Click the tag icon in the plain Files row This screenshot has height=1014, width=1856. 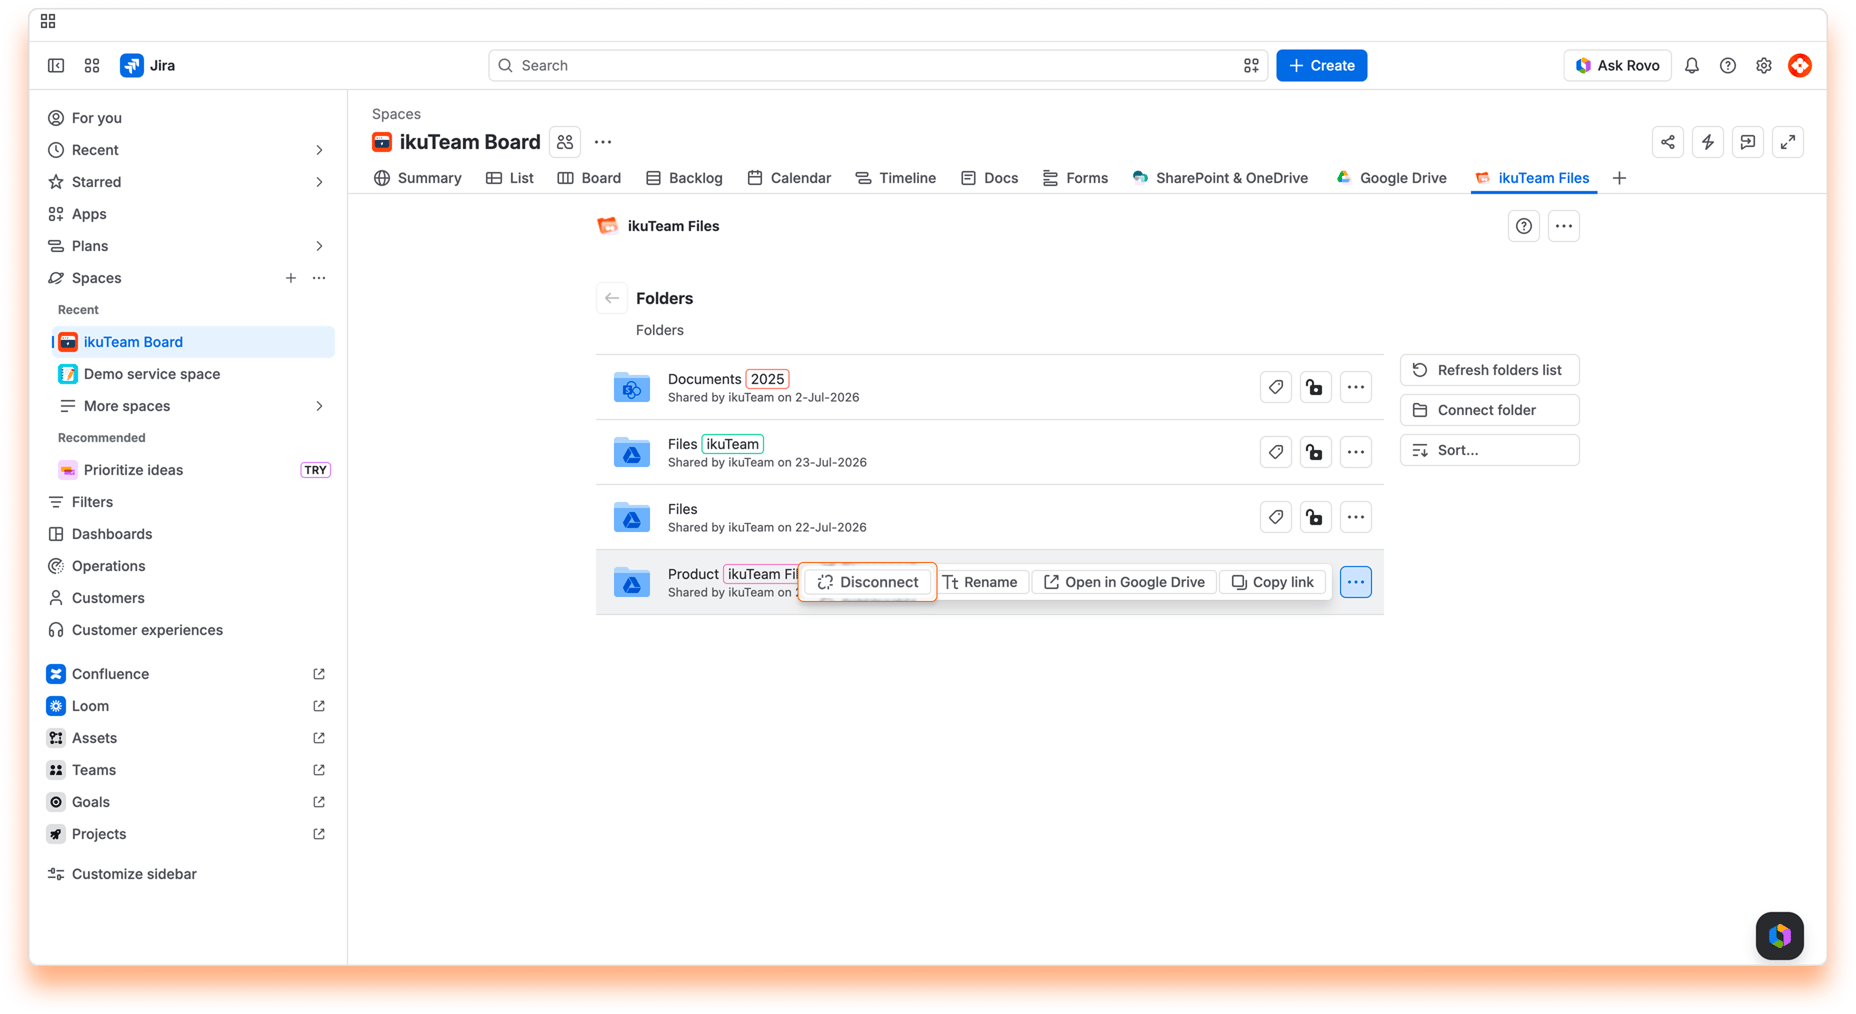(x=1276, y=517)
